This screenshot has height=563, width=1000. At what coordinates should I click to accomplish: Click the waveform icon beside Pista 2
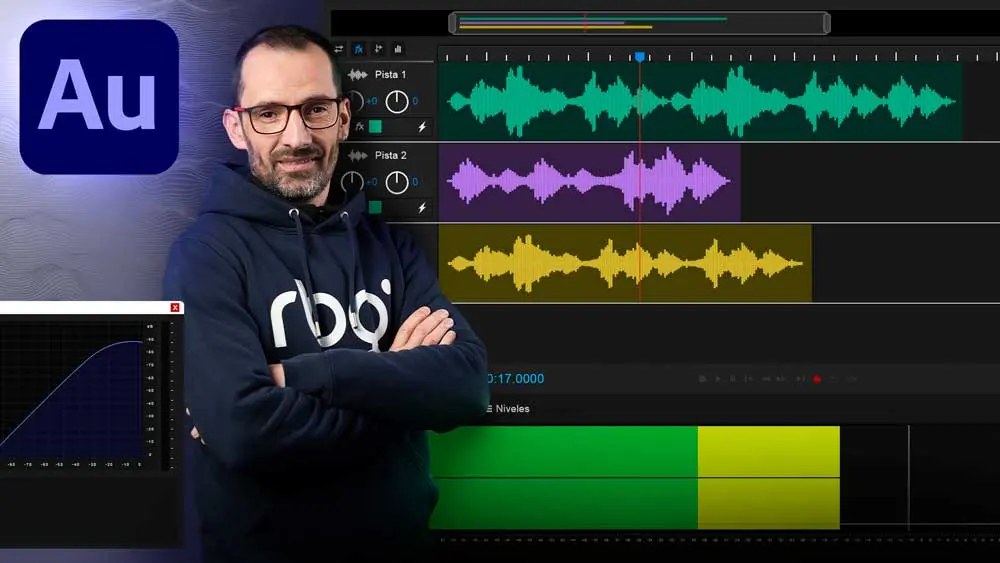click(357, 155)
